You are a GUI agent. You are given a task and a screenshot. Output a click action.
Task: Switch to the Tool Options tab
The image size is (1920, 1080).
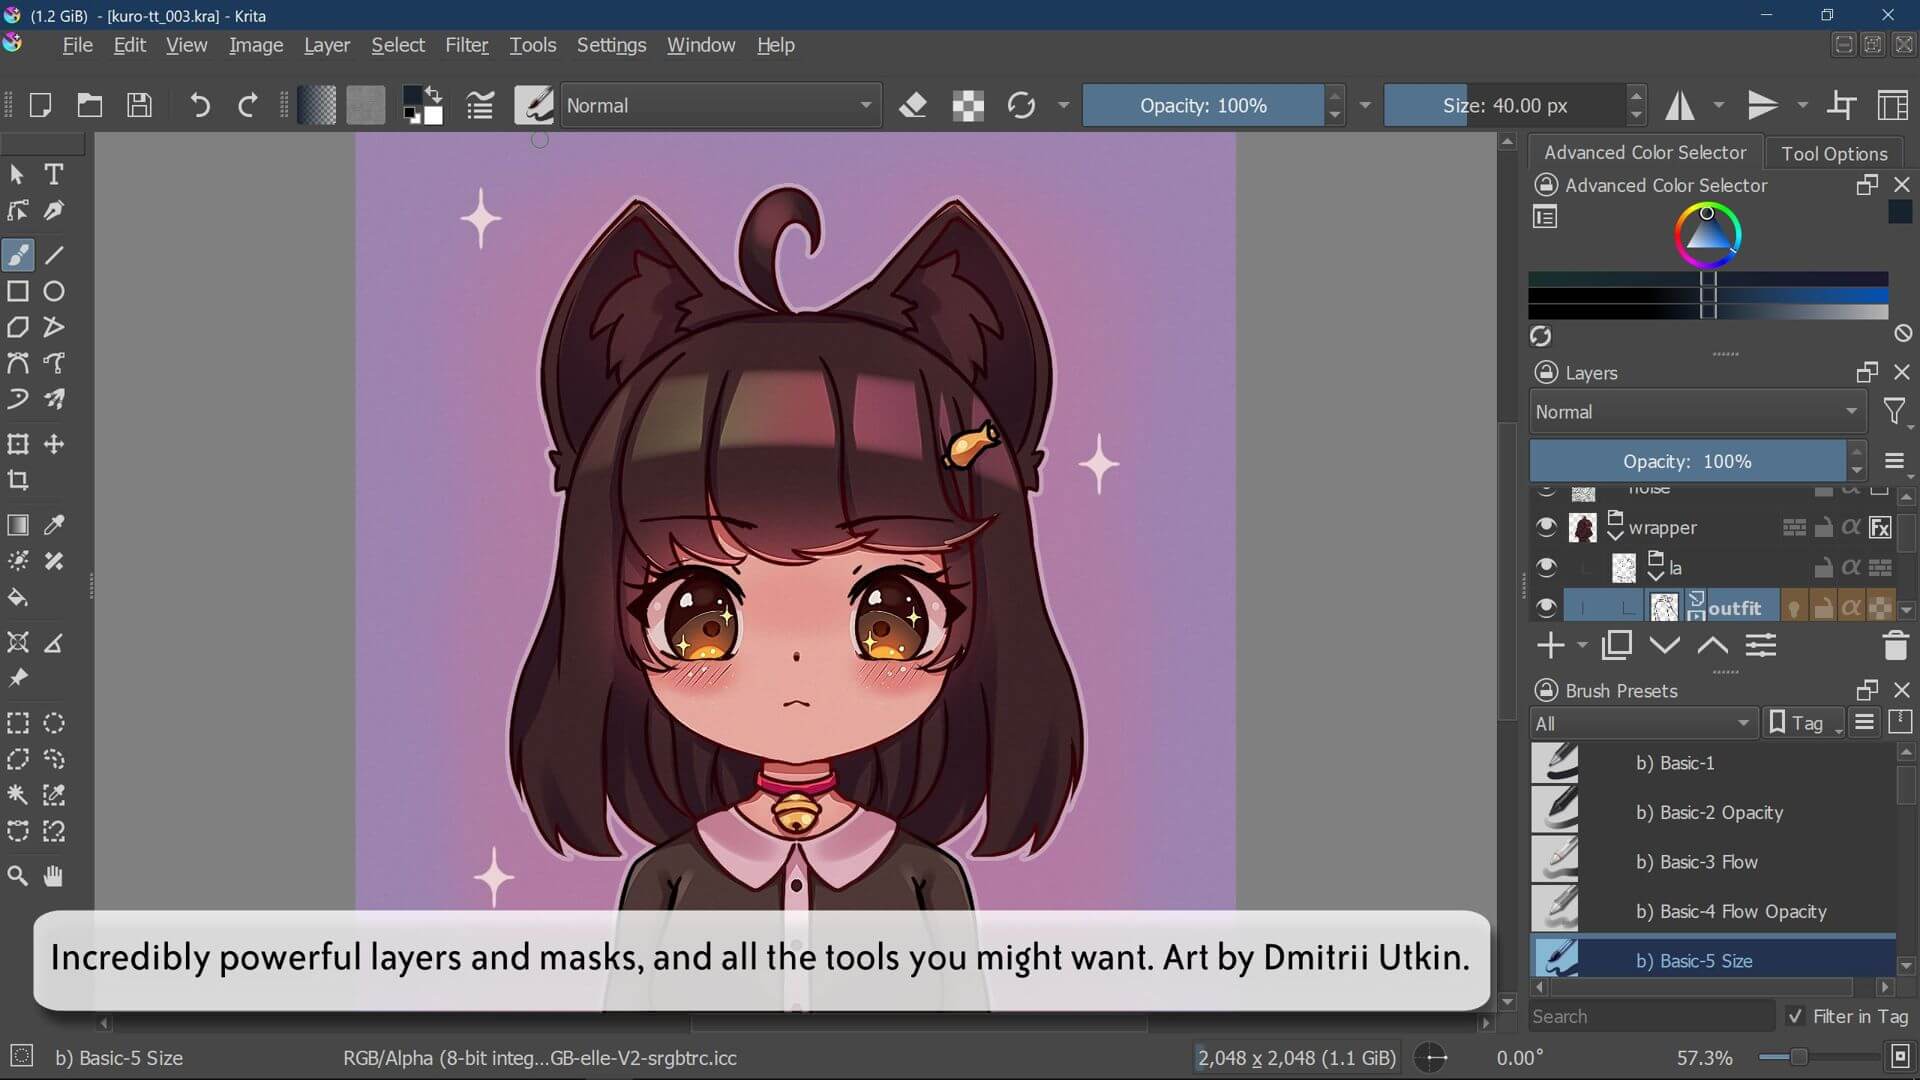click(x=1836, y=152)
